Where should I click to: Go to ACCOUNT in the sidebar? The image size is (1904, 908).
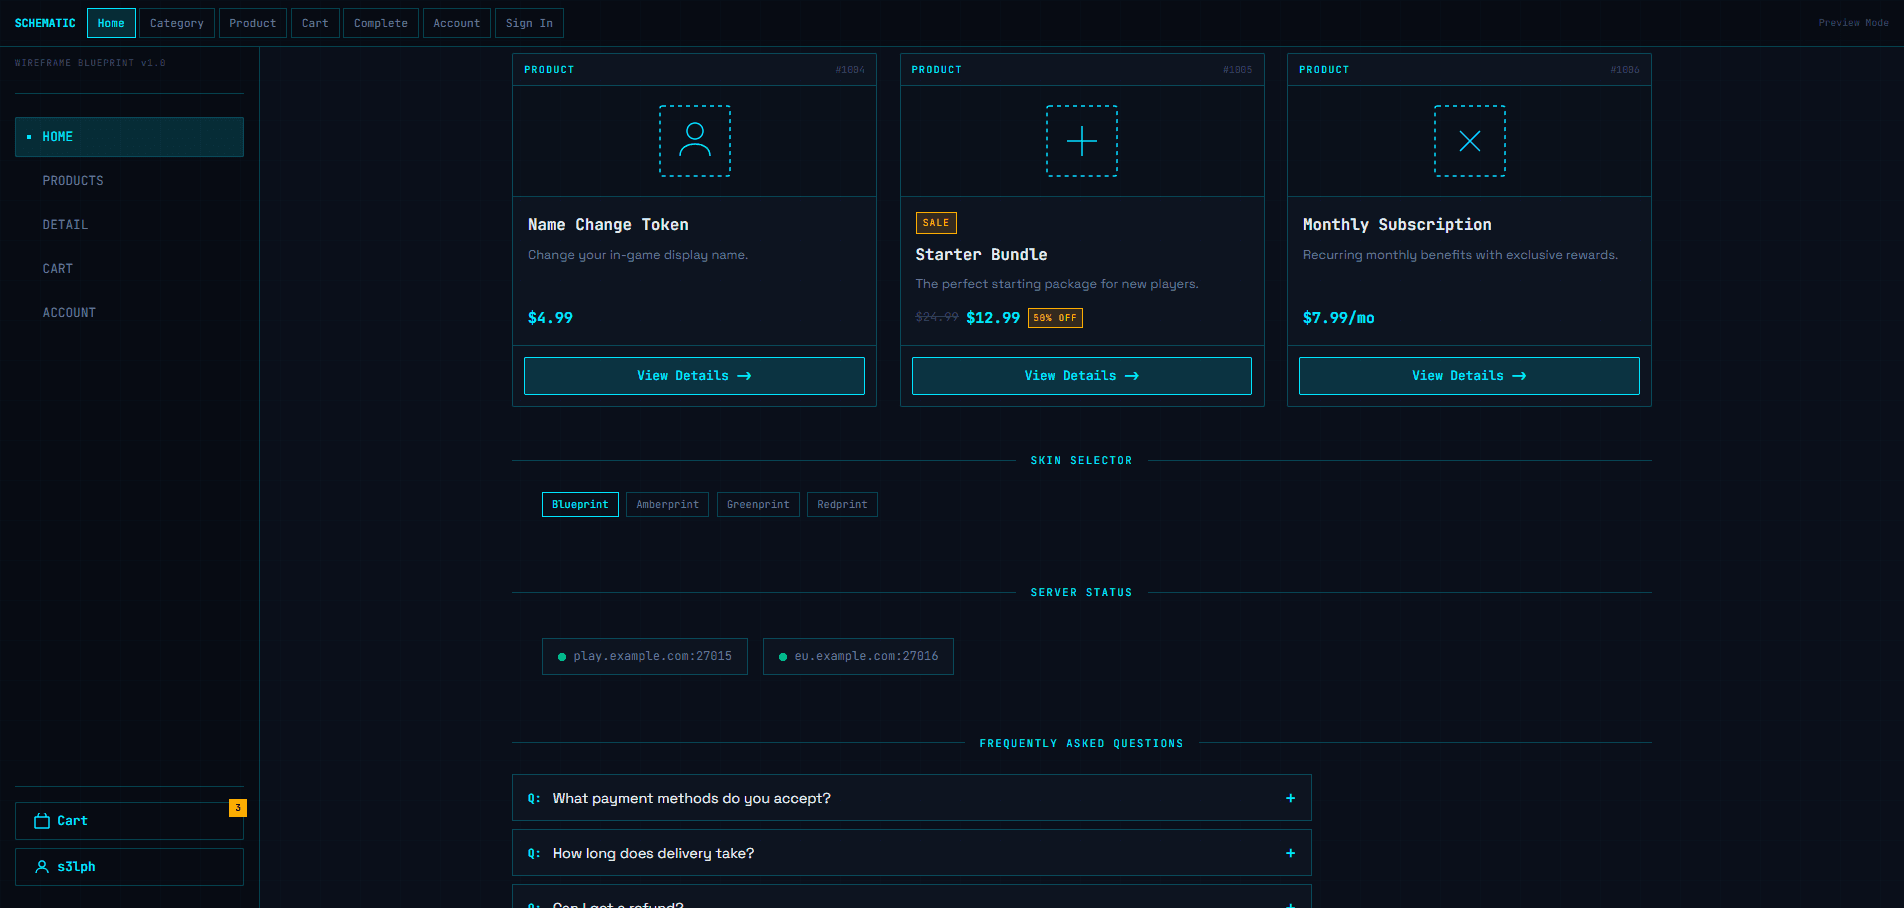pyautogui.click(x=129, y=313)
